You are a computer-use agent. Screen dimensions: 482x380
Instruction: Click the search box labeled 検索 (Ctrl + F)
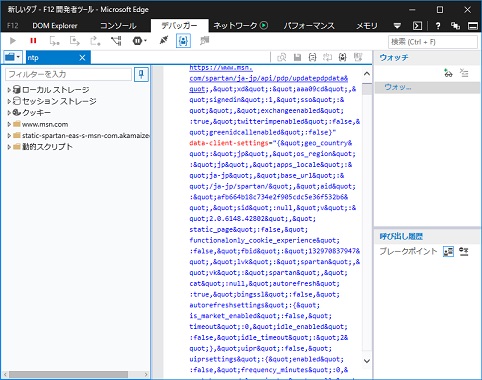coord(433,42)
